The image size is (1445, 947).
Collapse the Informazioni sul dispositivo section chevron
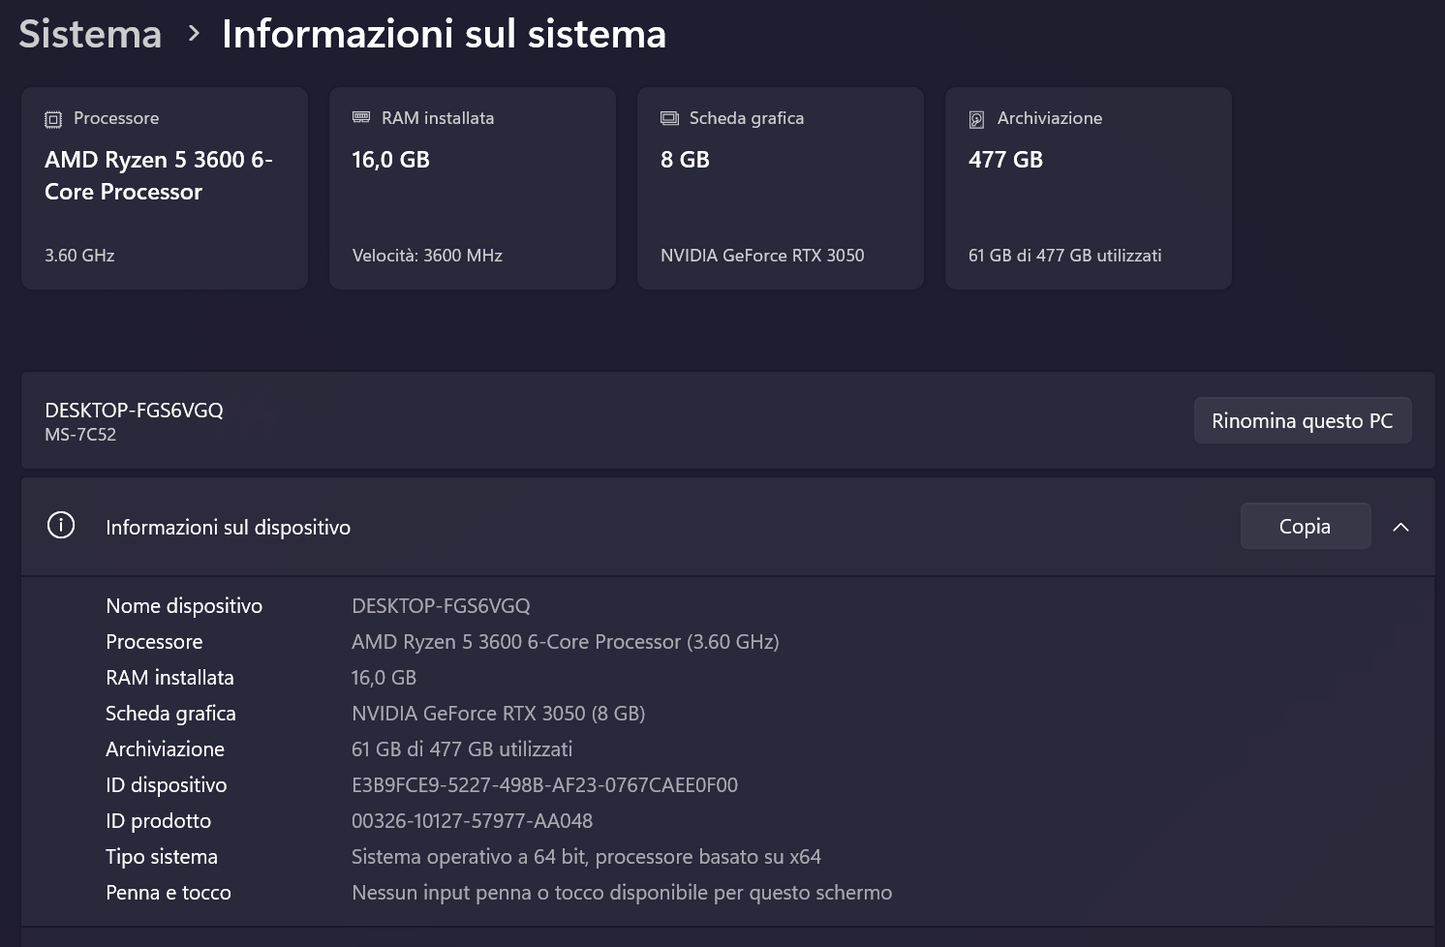tap(1401, 527)
